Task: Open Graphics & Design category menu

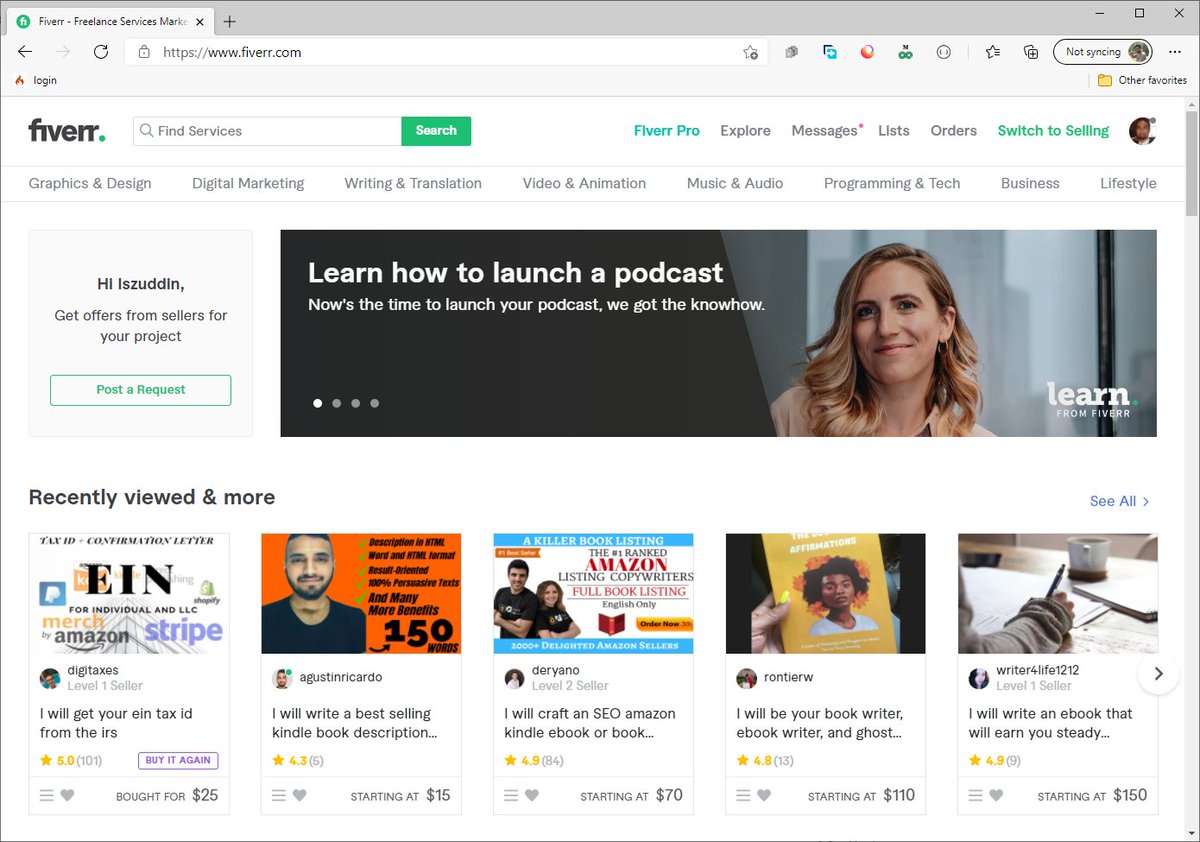Action: [x=90, y=183]
